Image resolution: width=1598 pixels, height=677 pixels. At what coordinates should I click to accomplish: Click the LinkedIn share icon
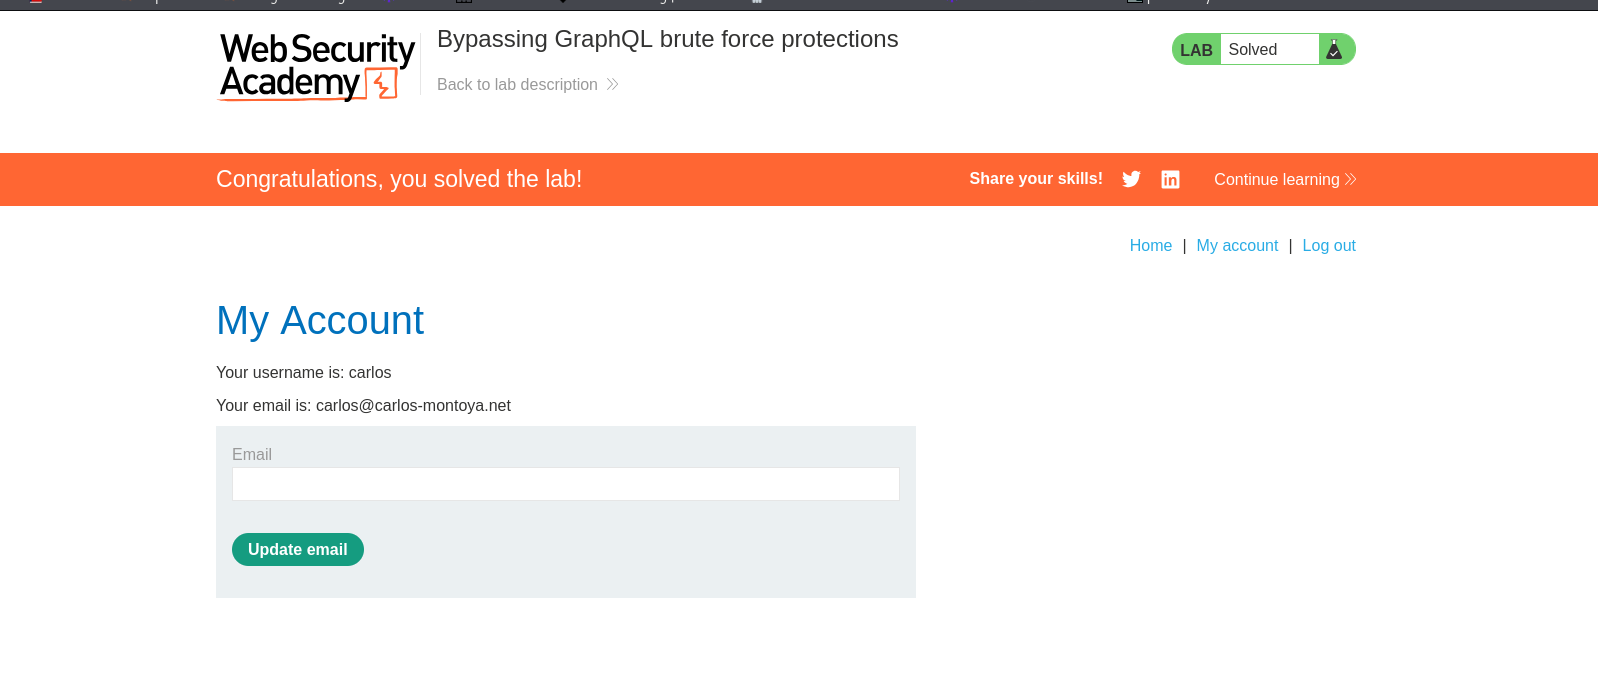[1170, 179]
